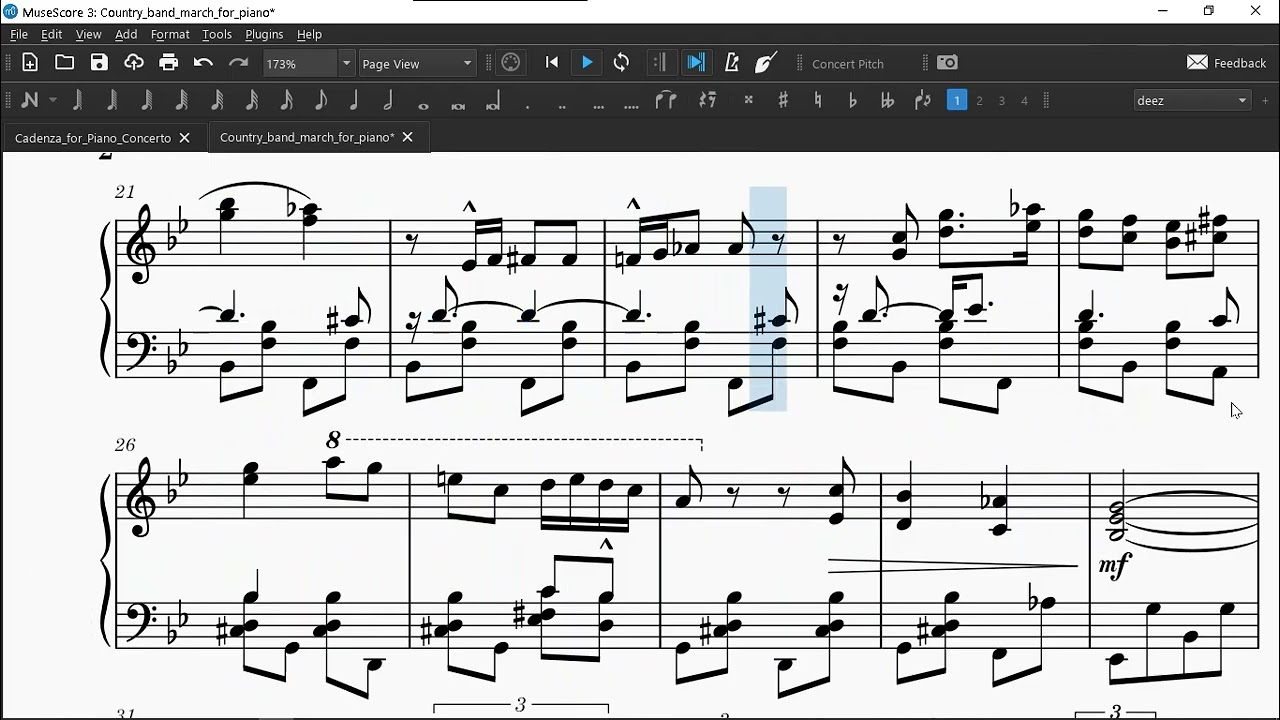Apply natural accidental
This screenshot has height=720, width=1280.
pyautogui.click(x=818, y=100)
